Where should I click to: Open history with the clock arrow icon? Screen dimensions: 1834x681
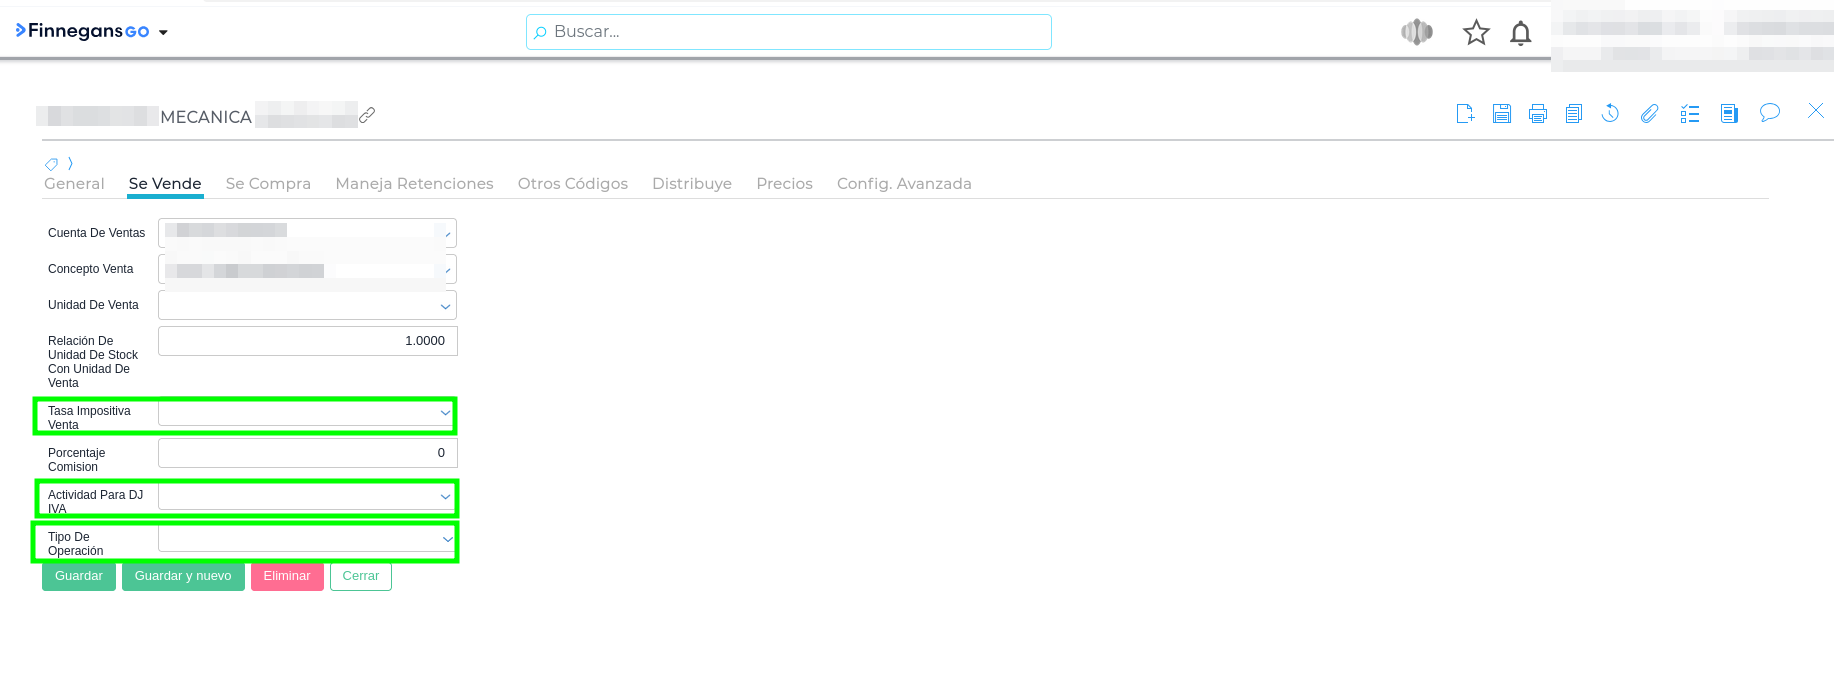[x=1610, y=114]
